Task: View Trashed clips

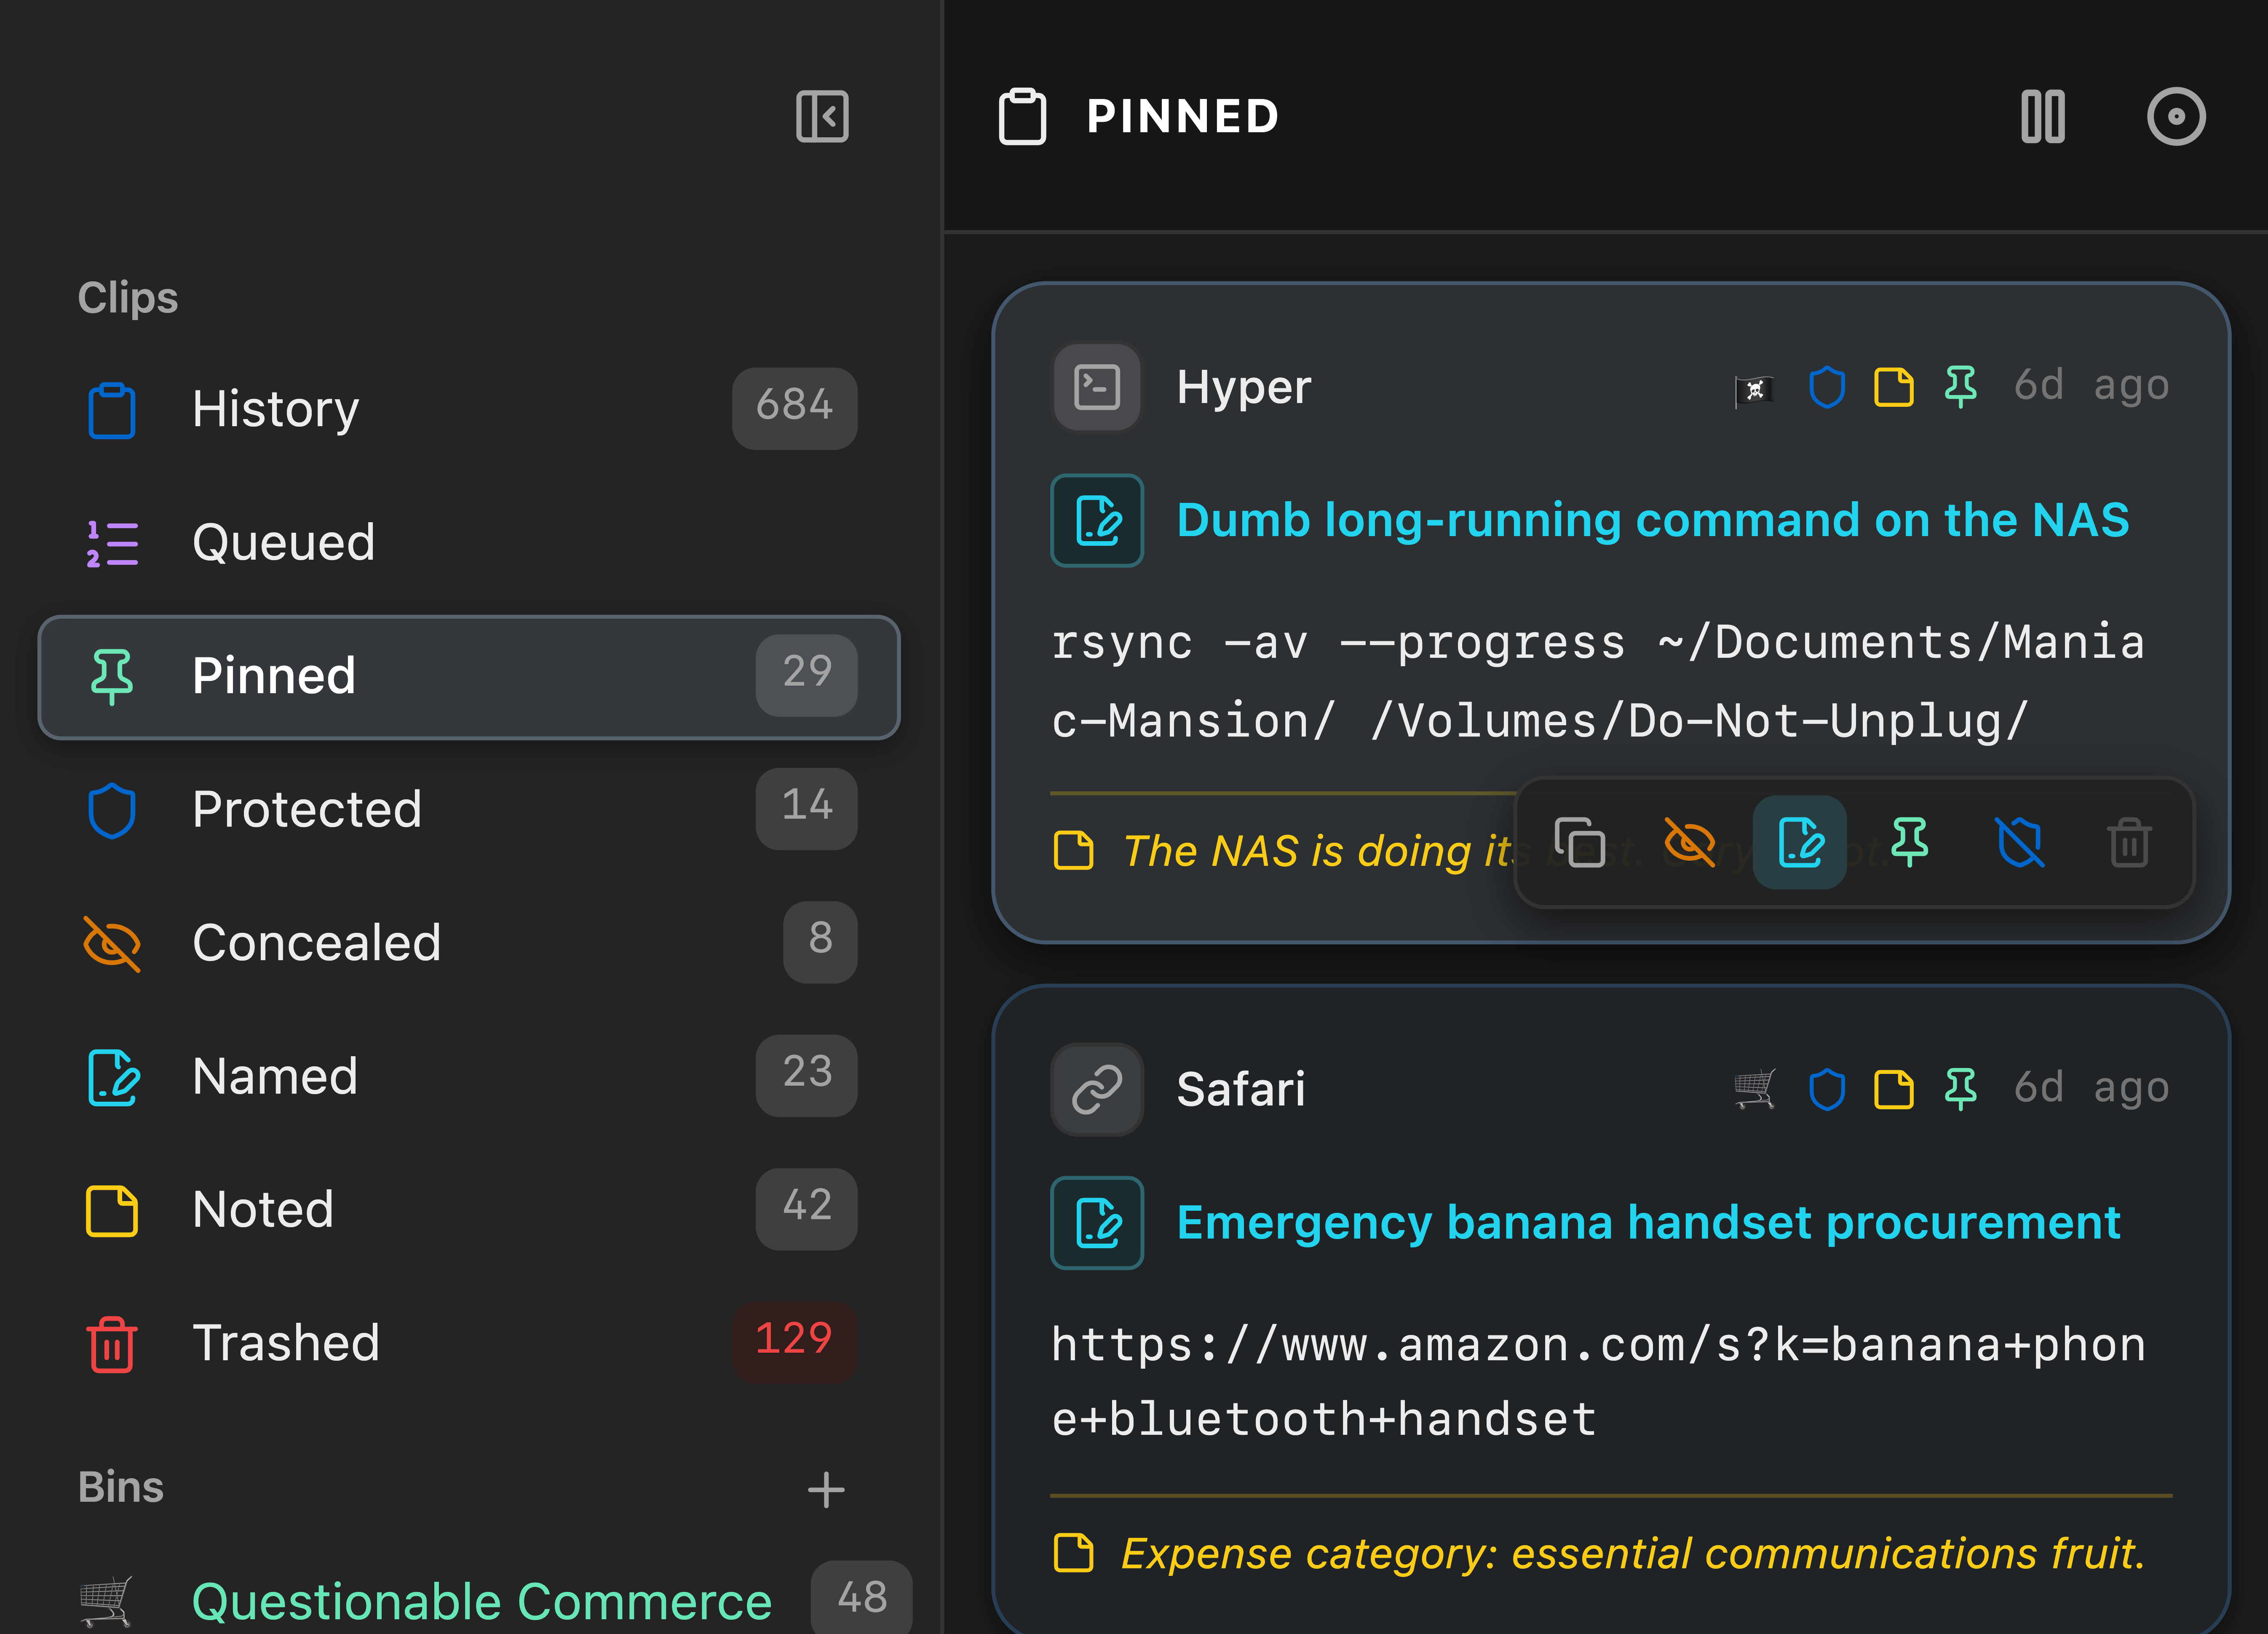Action: point(469,1342)
